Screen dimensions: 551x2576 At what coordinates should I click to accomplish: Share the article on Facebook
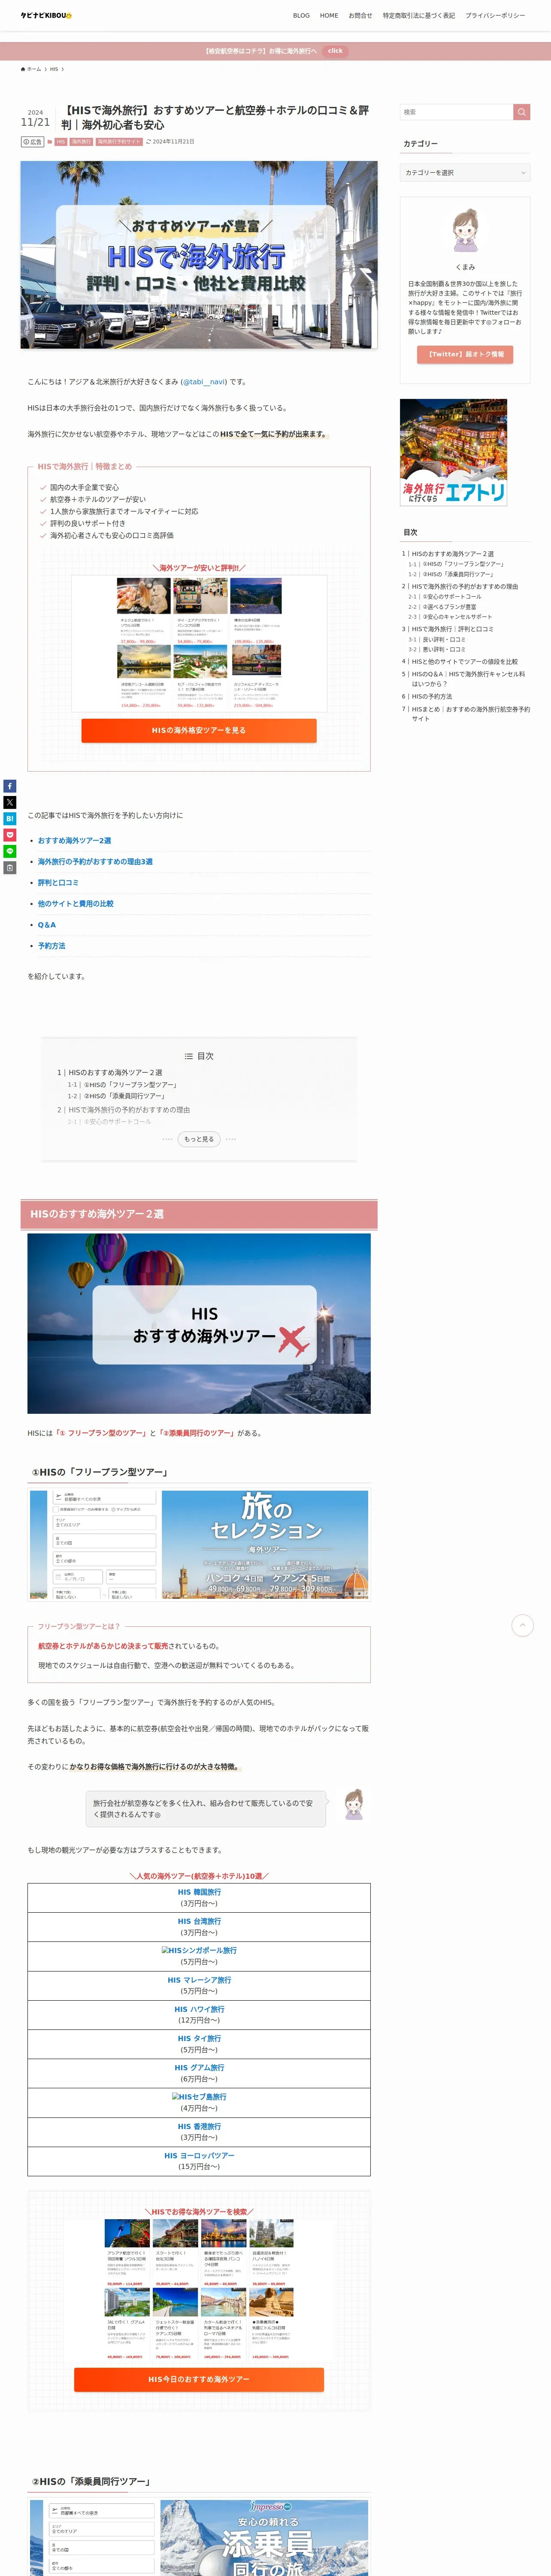tap(10, 786)
